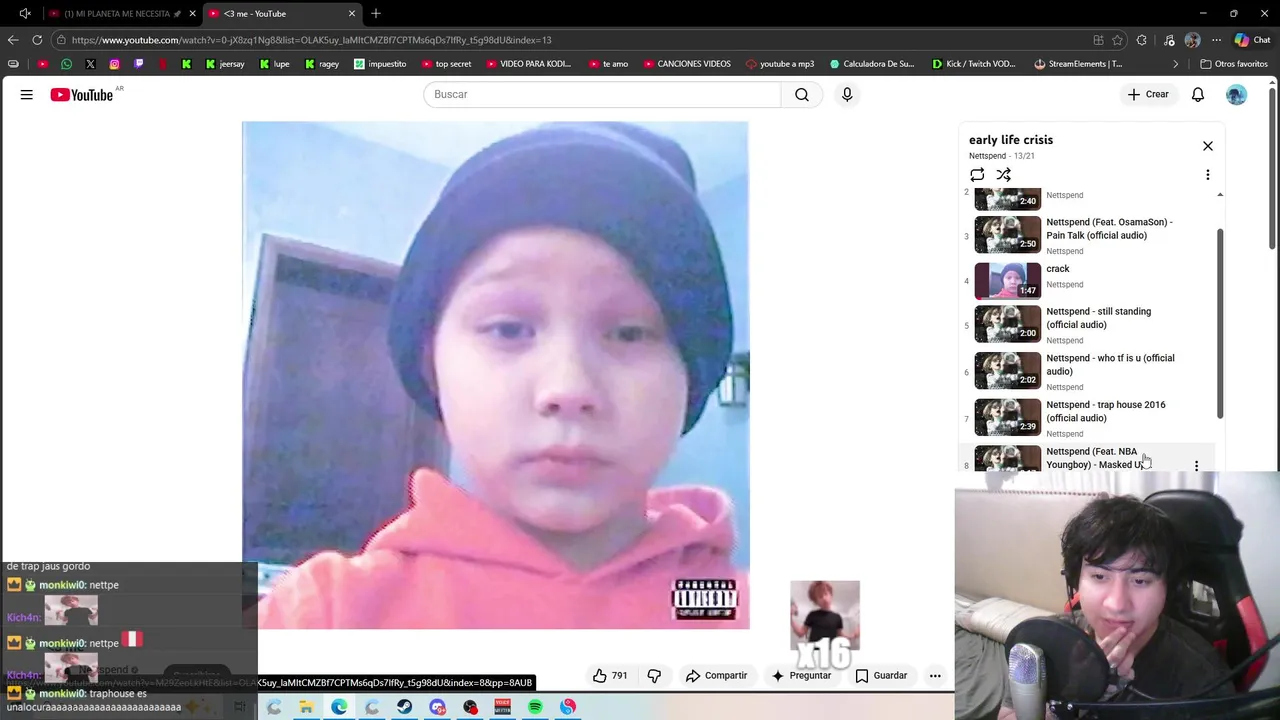Viewport: 1280px width, 720px height.
Task: Open a new browser tab
Action: coord(376,14)
